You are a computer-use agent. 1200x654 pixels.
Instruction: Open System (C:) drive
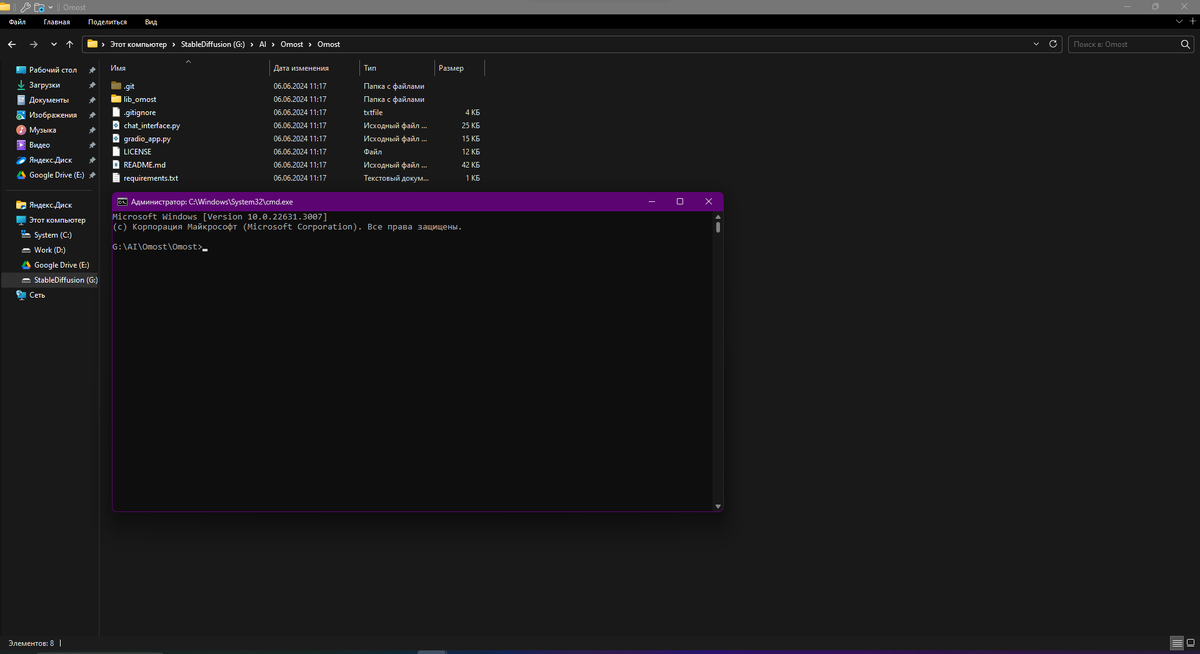tap(52, 235)
